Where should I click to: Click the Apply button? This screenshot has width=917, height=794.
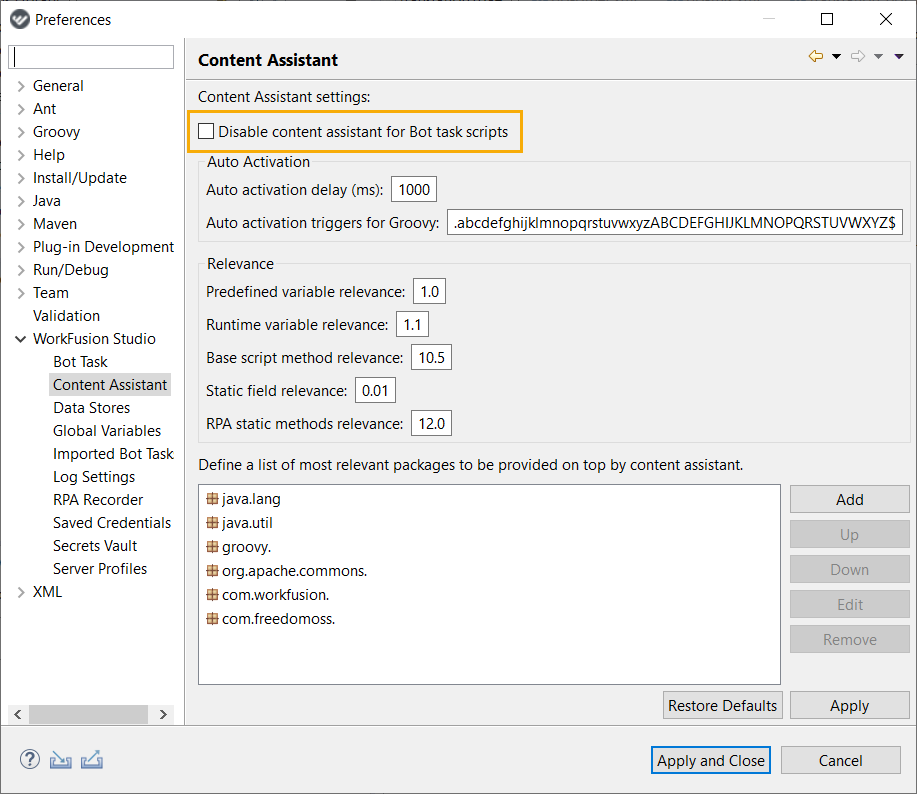(849, 706)
